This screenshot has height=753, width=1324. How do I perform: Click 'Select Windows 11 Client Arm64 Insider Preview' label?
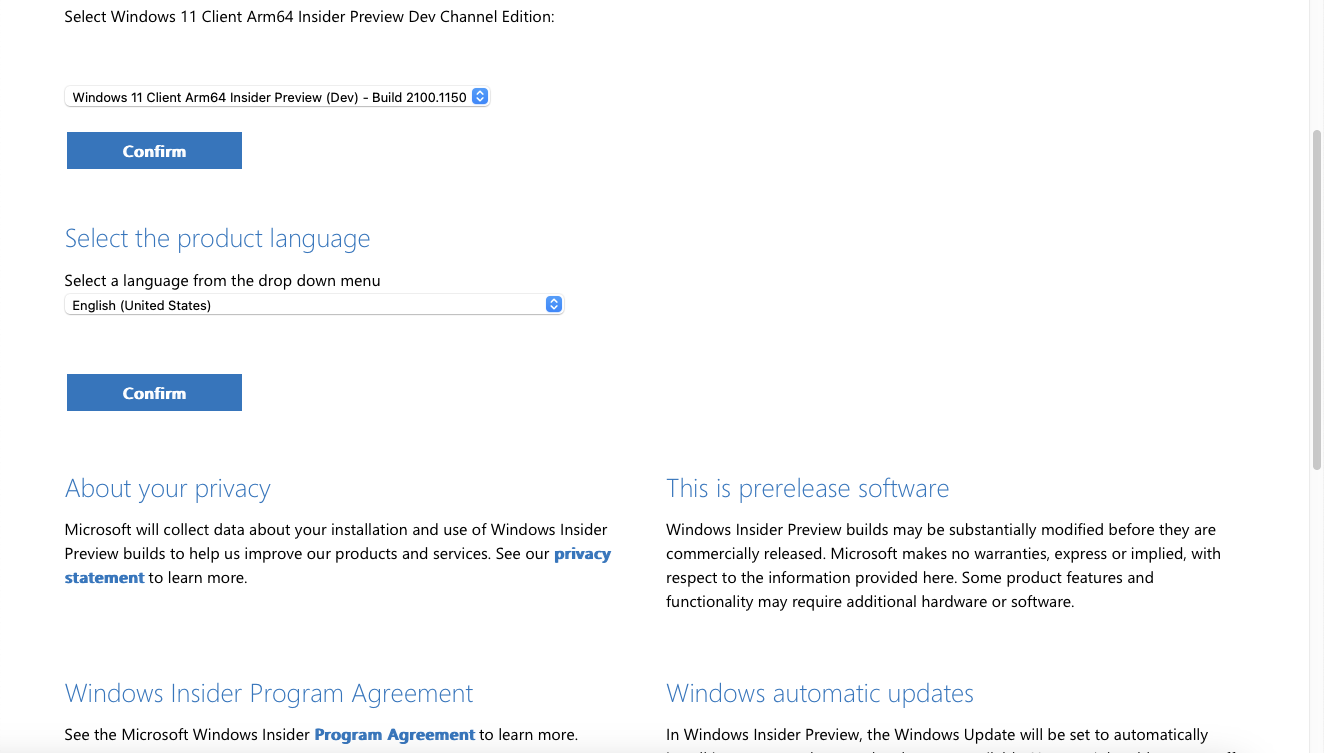pyautogui.click(x=309, y=17)
